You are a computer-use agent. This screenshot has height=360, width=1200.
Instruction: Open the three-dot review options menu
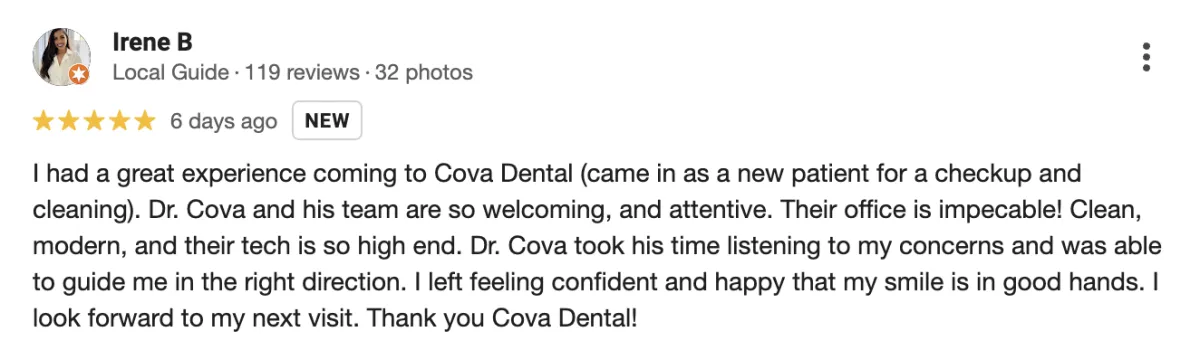point(1146,57)
